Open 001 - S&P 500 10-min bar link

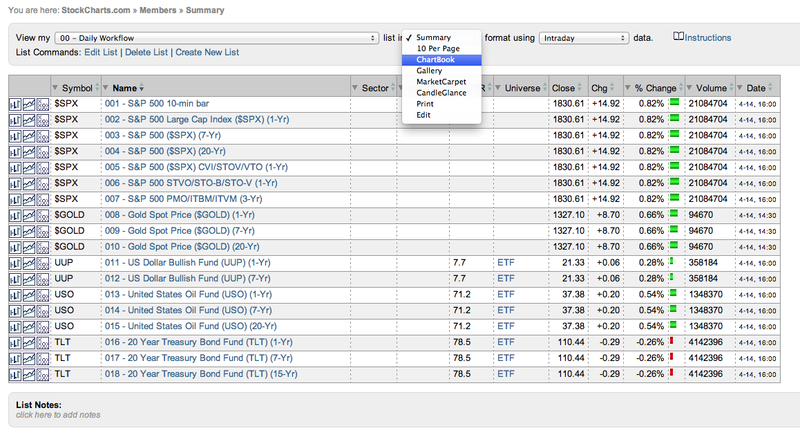tap(157, 104)
